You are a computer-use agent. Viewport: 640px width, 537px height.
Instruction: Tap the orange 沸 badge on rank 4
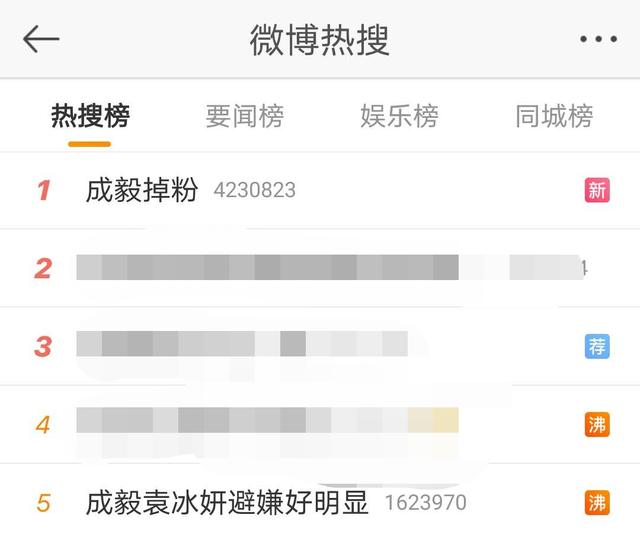pyautogui.click(x=597, y=424)
